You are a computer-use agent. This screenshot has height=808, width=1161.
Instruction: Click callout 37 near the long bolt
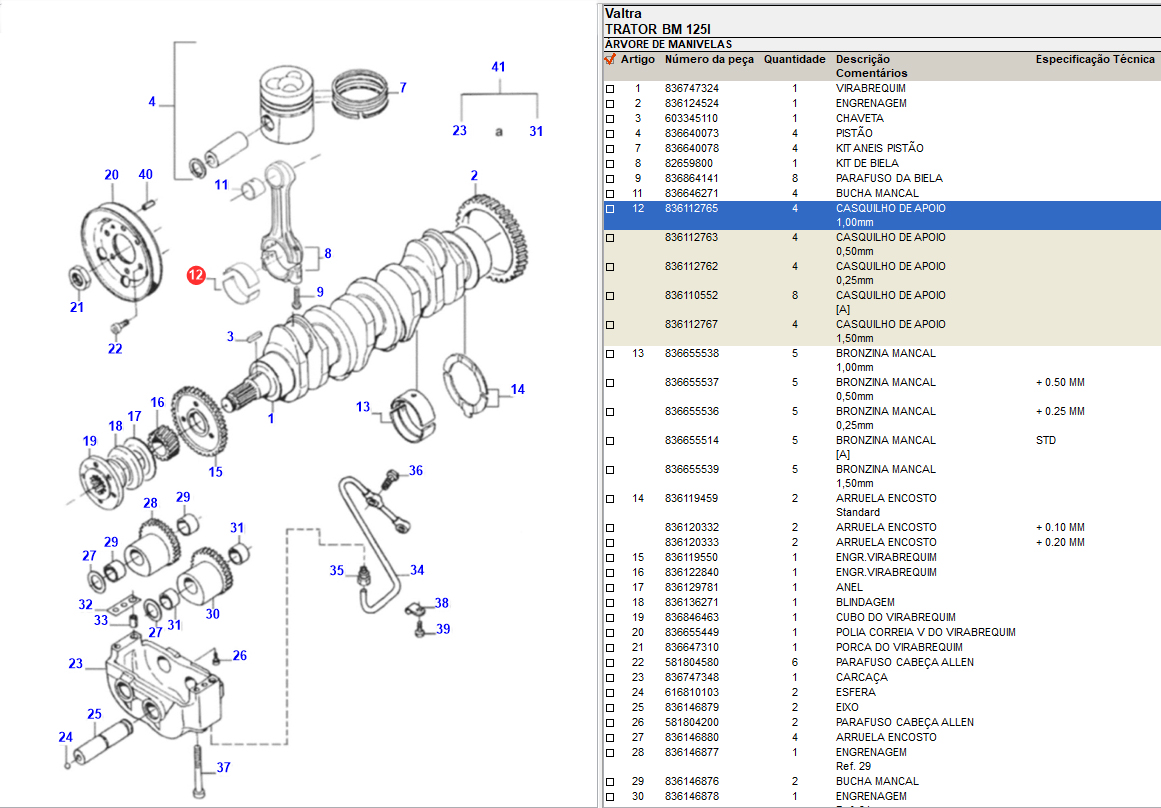[x=223, y=767]
